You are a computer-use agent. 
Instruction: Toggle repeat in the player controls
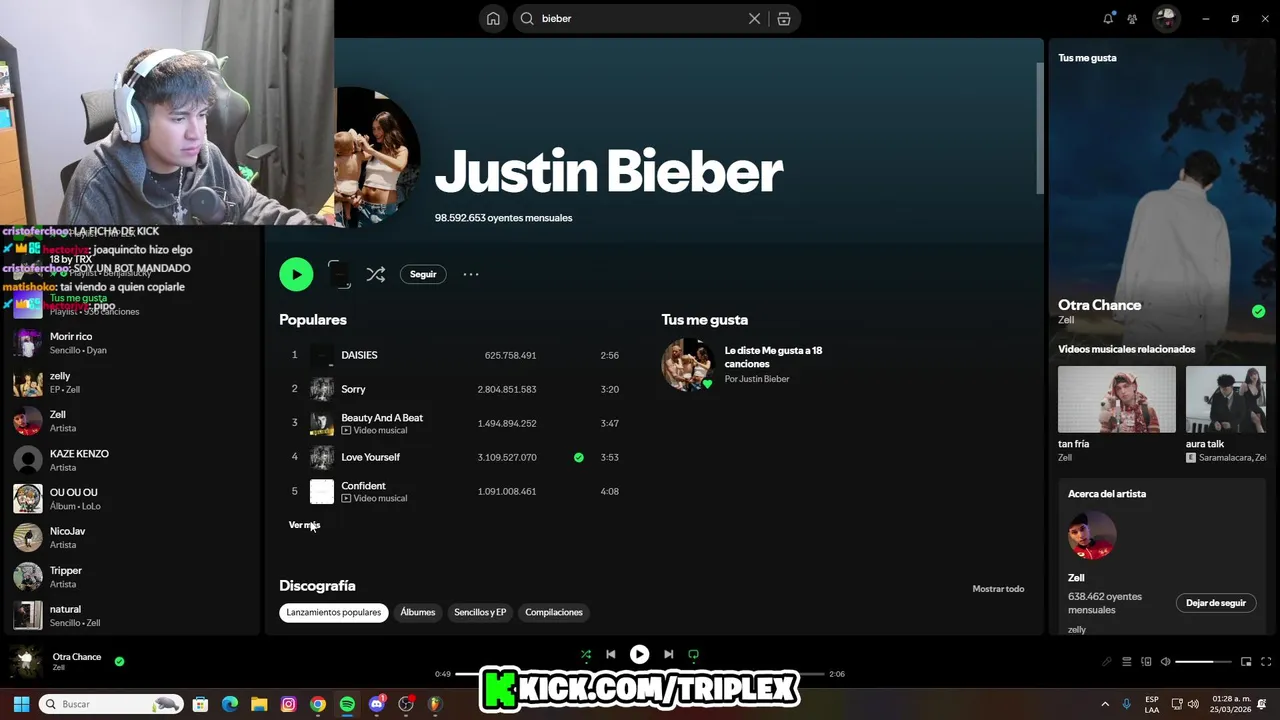point(693,654)
